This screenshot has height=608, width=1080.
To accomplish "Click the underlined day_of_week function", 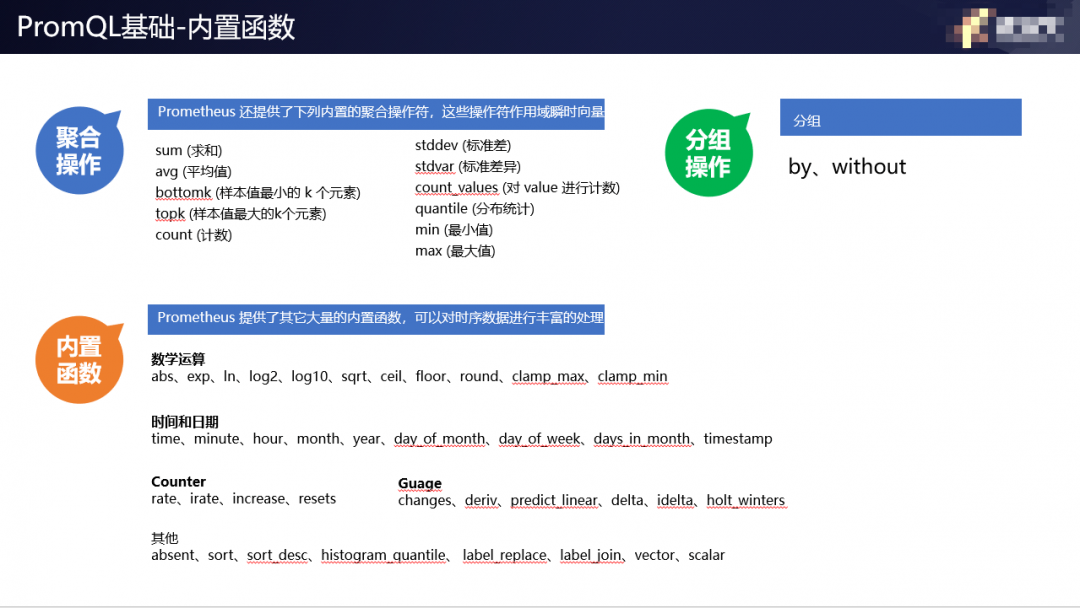I will (540, 439).
